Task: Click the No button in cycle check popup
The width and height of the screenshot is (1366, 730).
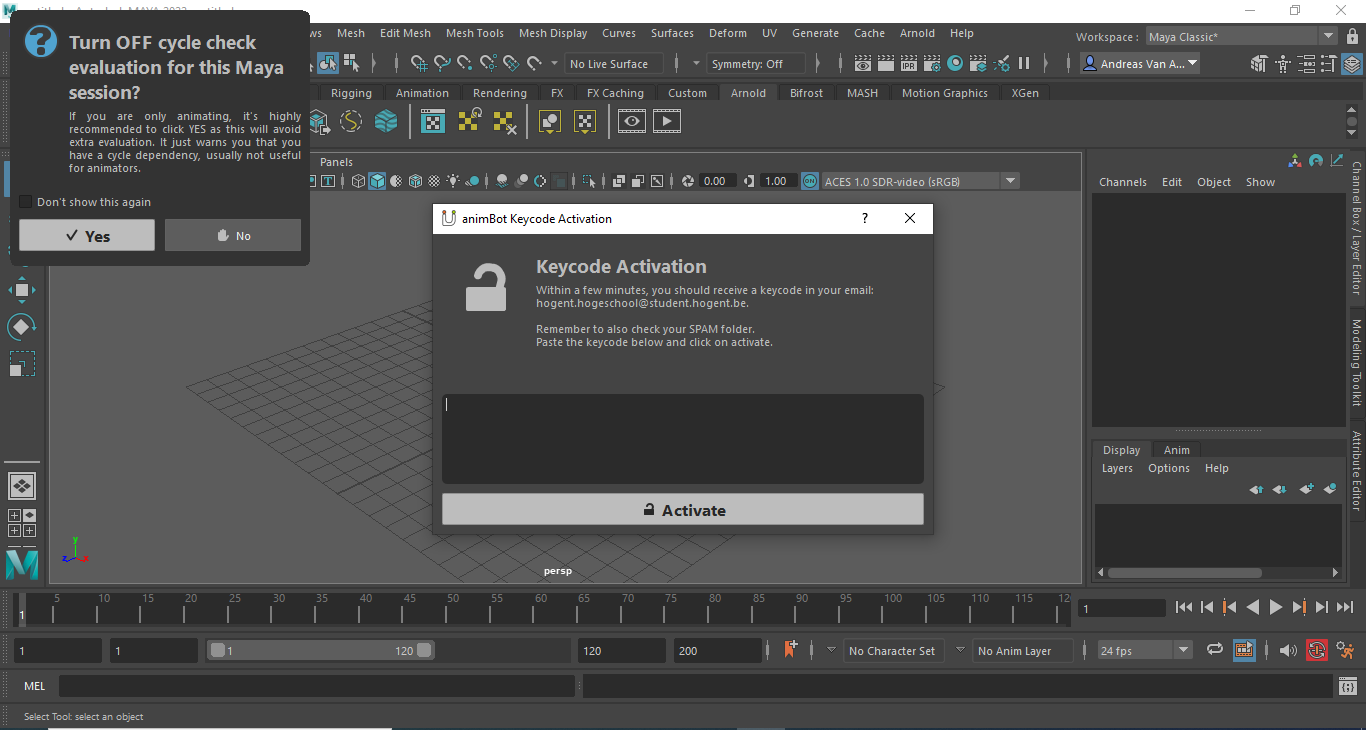Action: tap(233, 235)
